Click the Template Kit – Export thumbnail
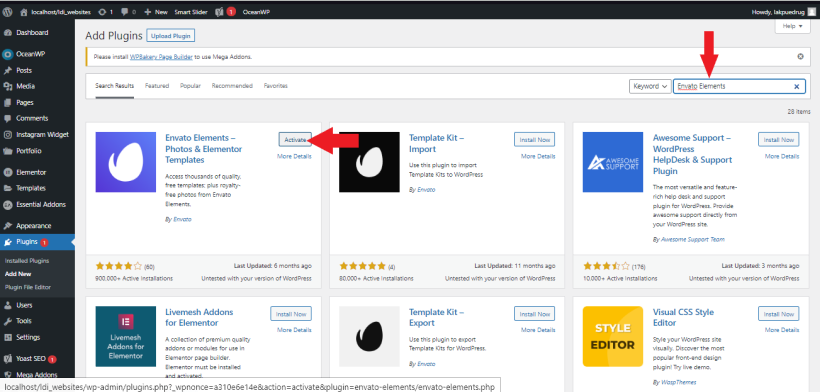This screenshot has height=392, width=820. 369,337
